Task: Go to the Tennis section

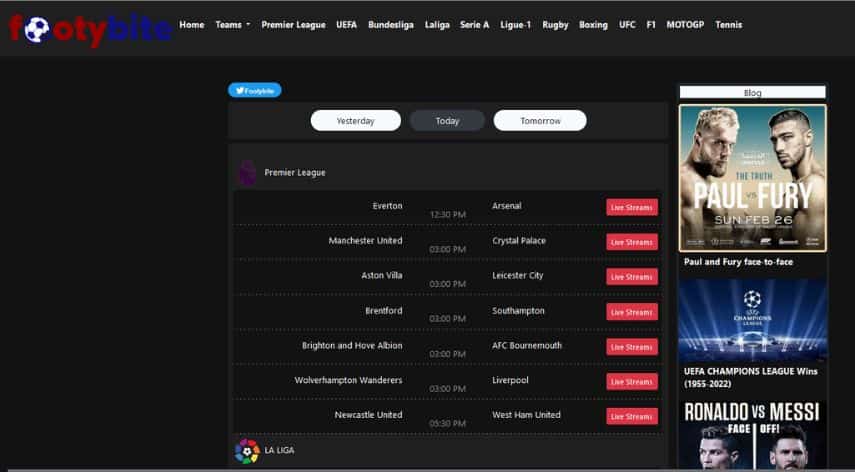Action: click(x=728, y=25)
